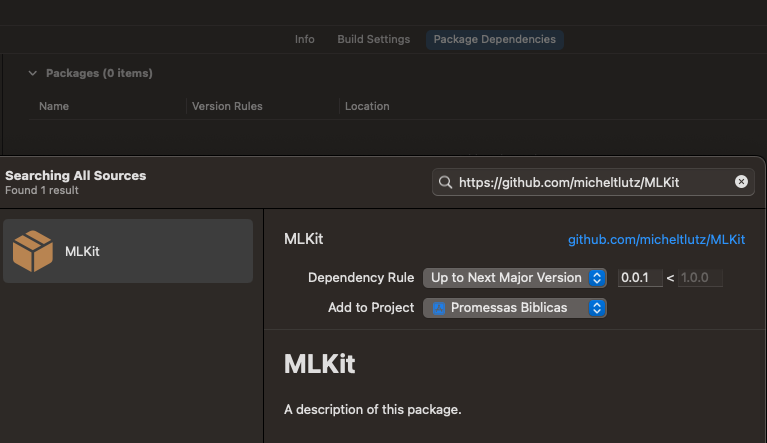Click the Name column header

(x=54, y=106)
